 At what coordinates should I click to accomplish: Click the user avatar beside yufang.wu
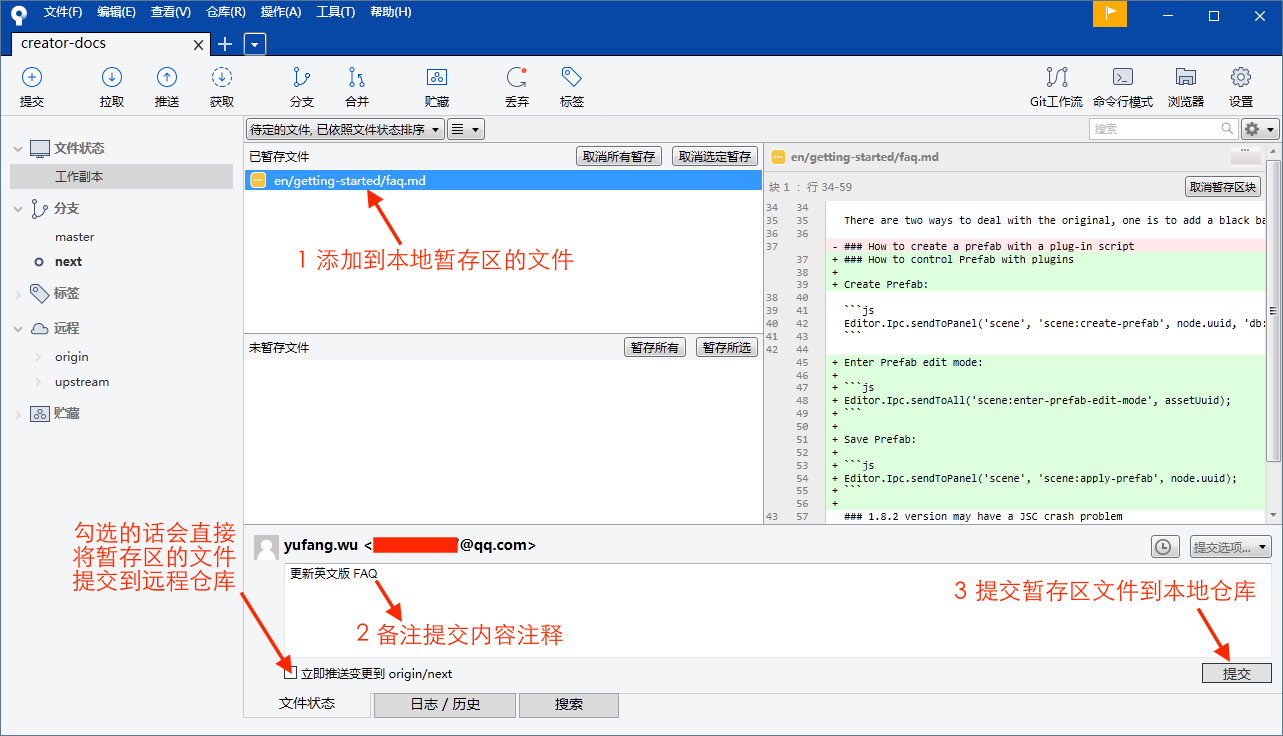[266, 547]
